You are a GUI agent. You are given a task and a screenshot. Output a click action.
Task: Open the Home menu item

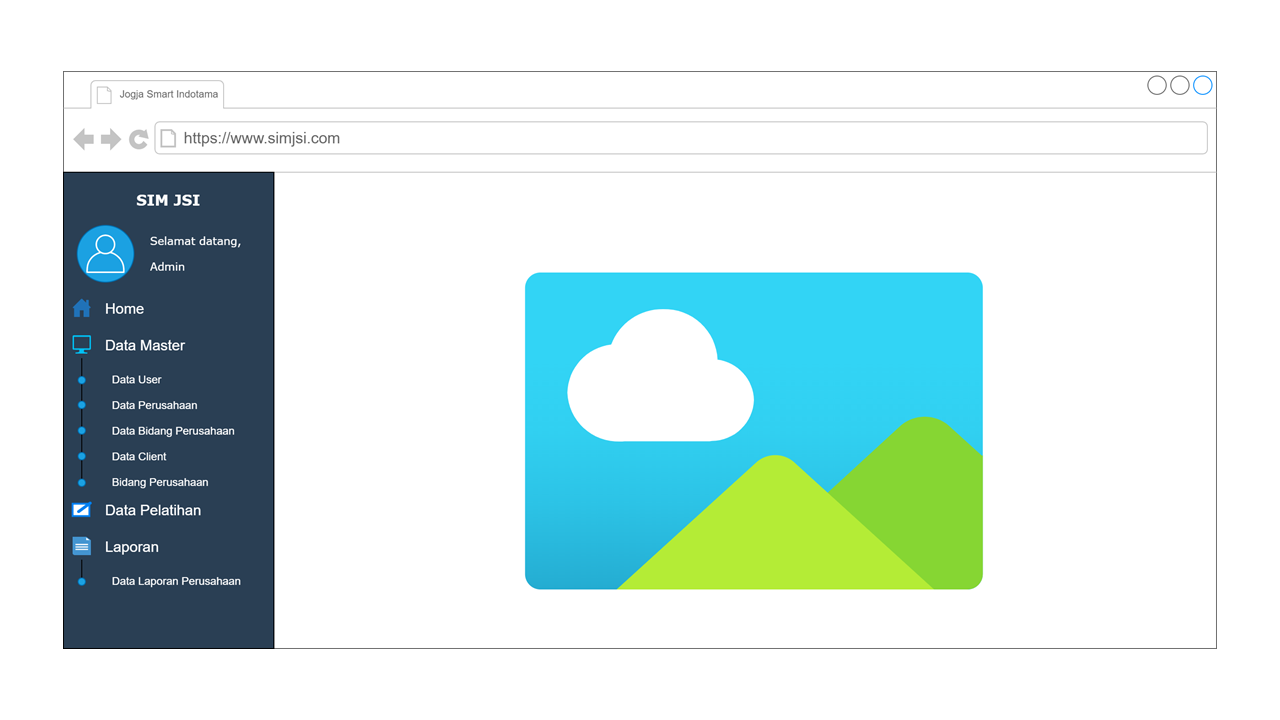coord(124,309)
